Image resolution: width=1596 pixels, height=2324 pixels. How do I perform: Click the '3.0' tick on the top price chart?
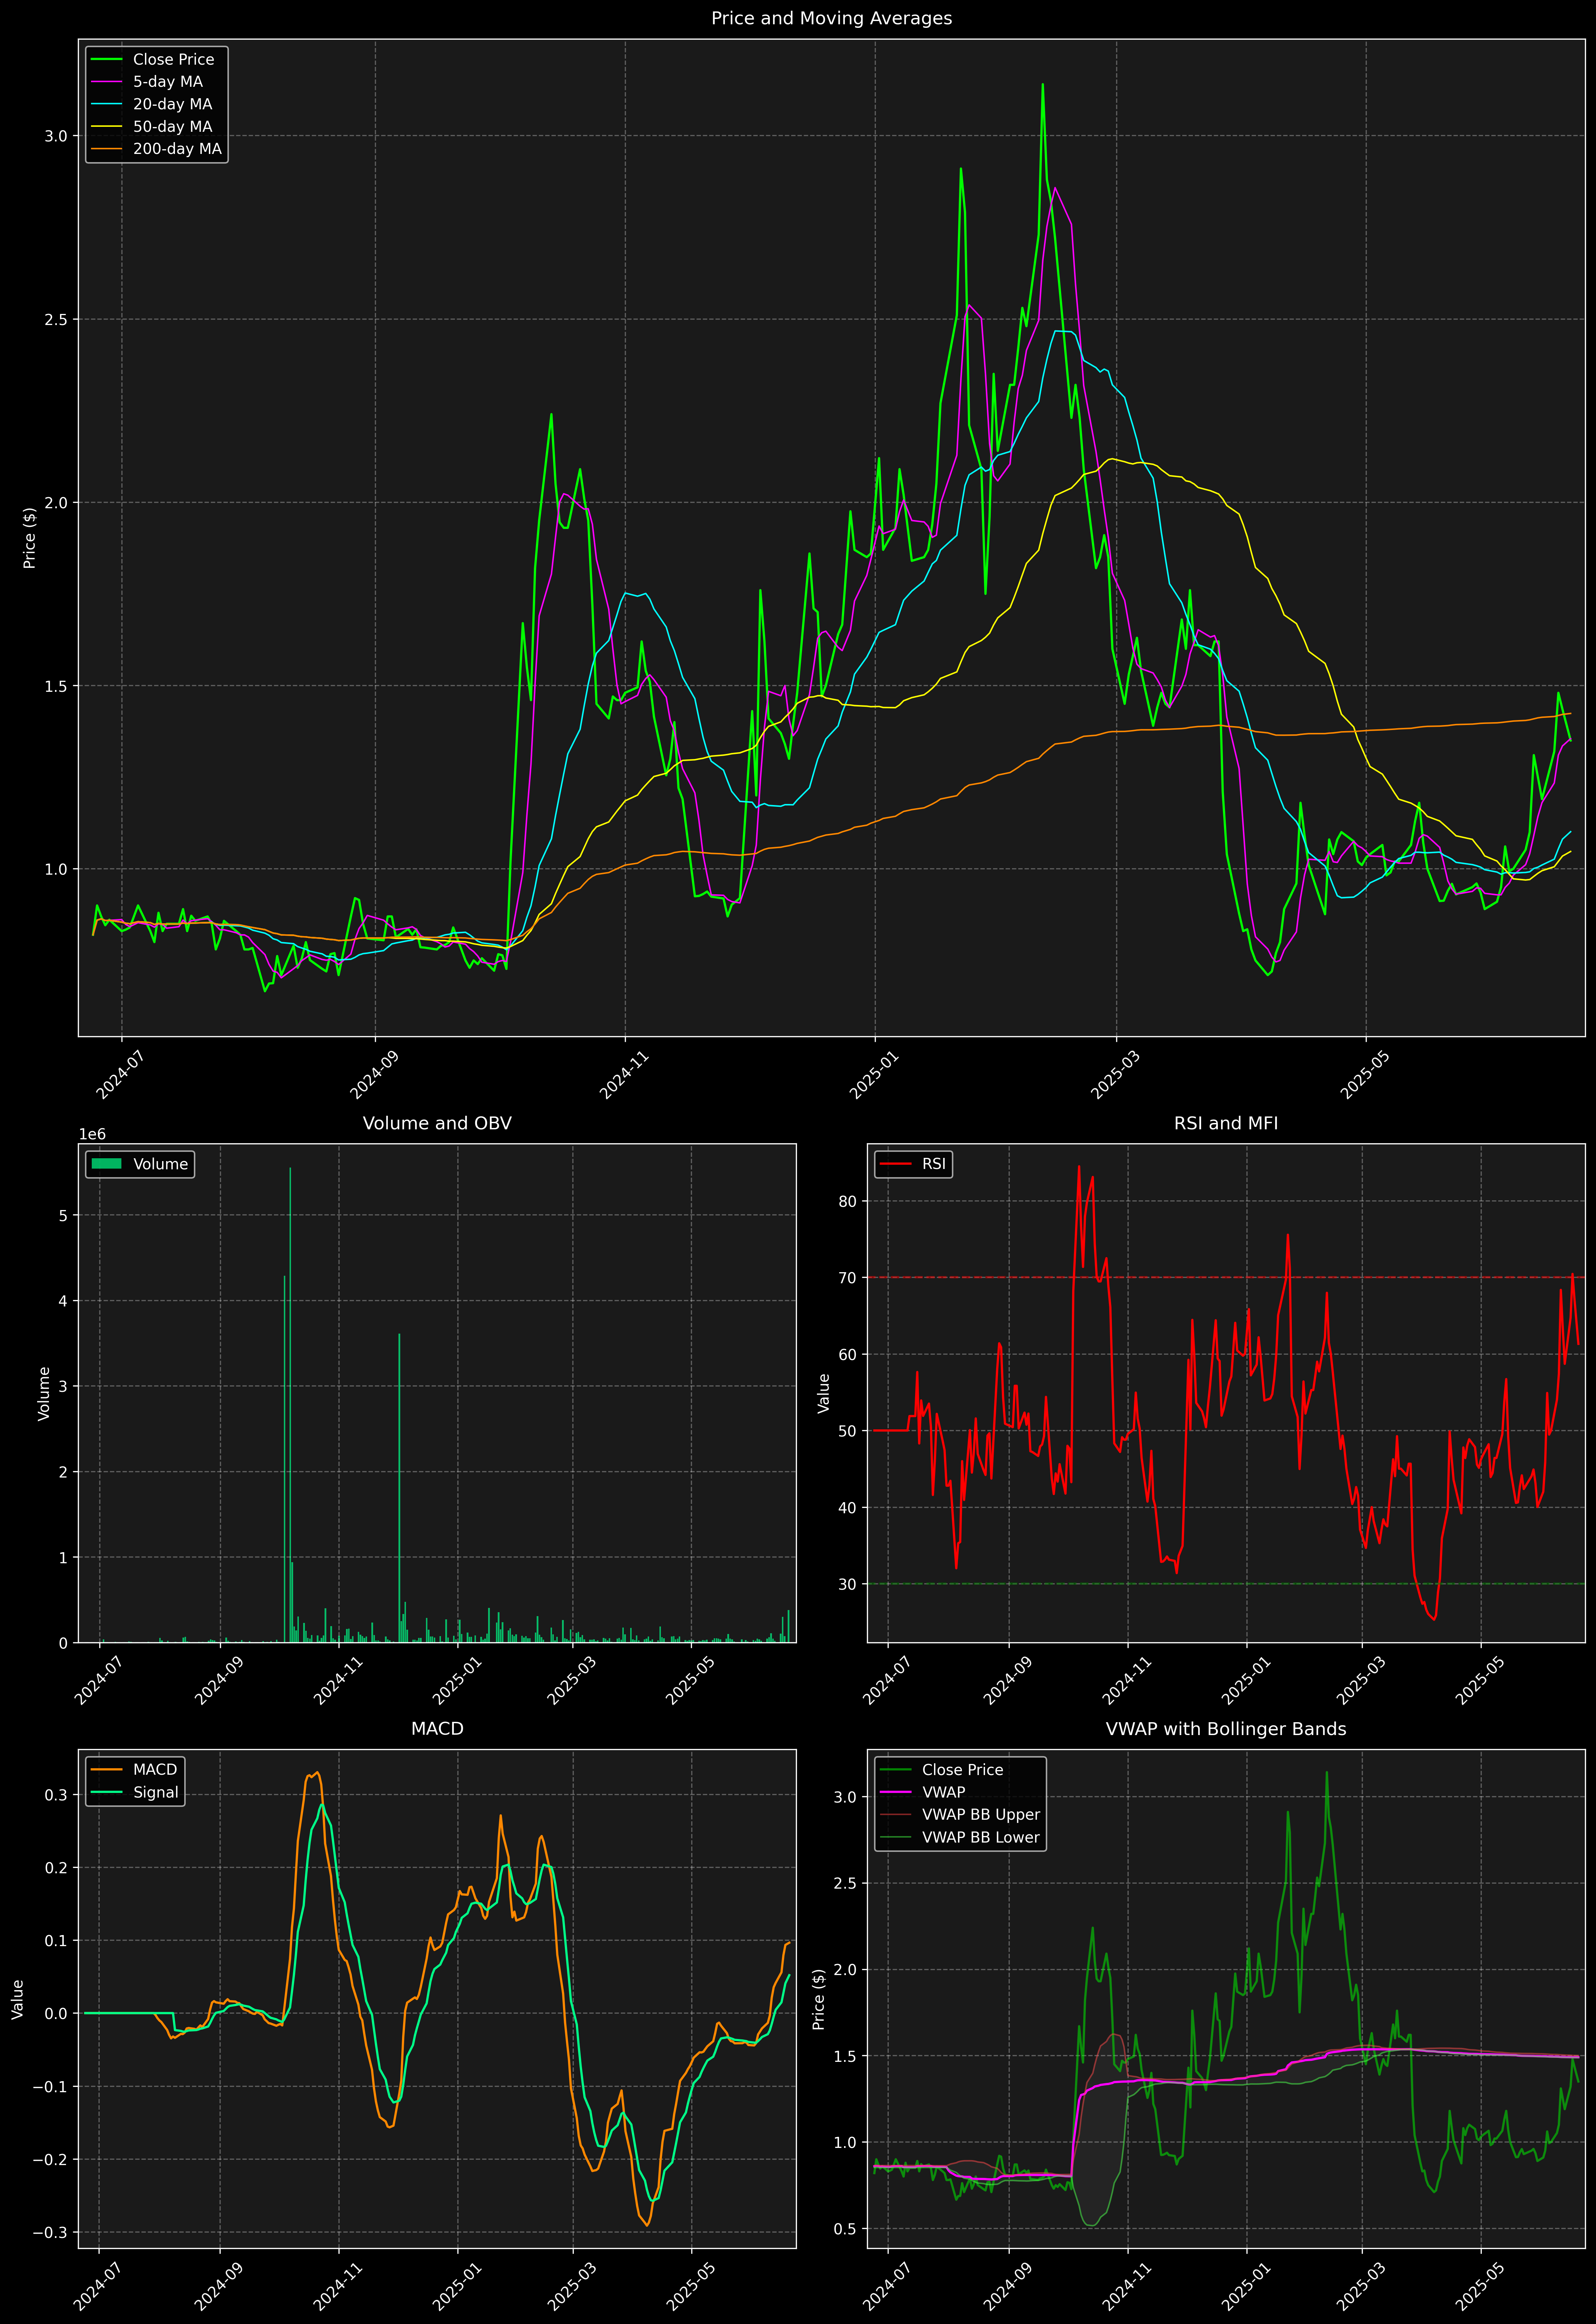(x=56, y=136)
